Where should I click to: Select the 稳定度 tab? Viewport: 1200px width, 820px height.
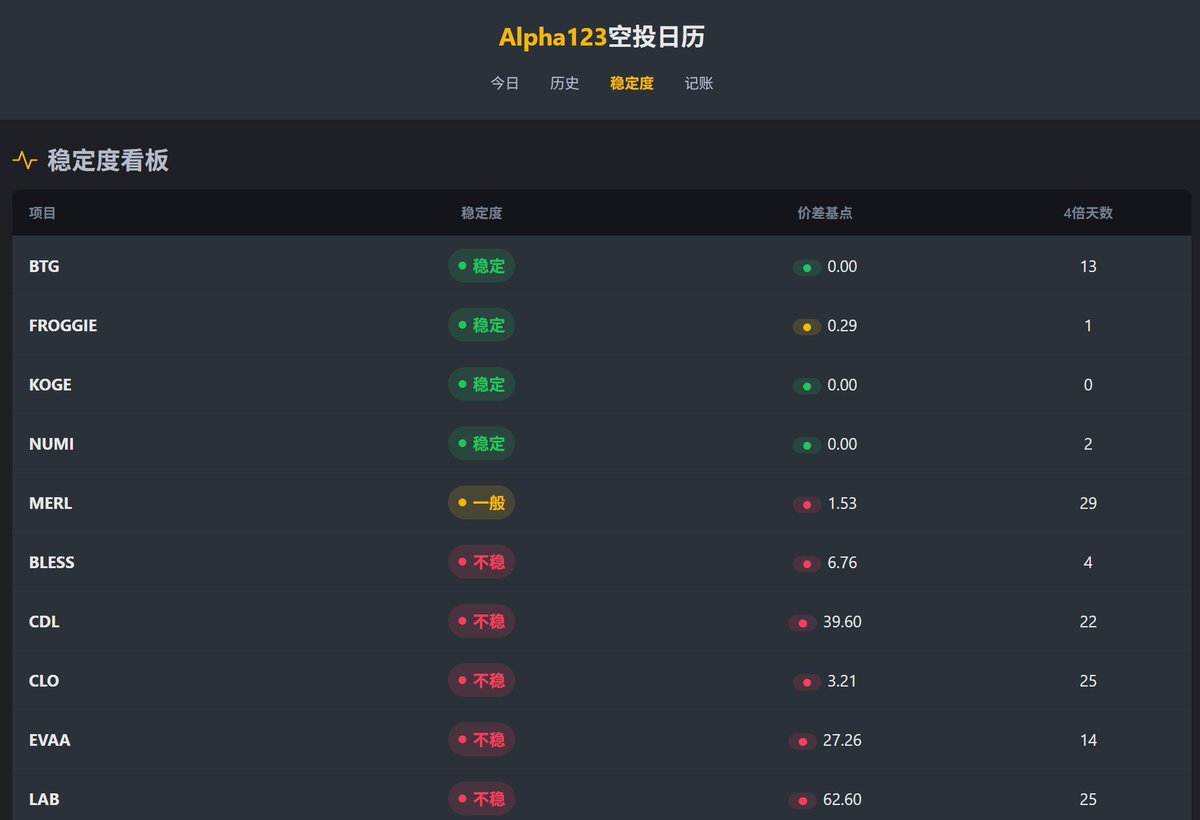tap(632, 84)
